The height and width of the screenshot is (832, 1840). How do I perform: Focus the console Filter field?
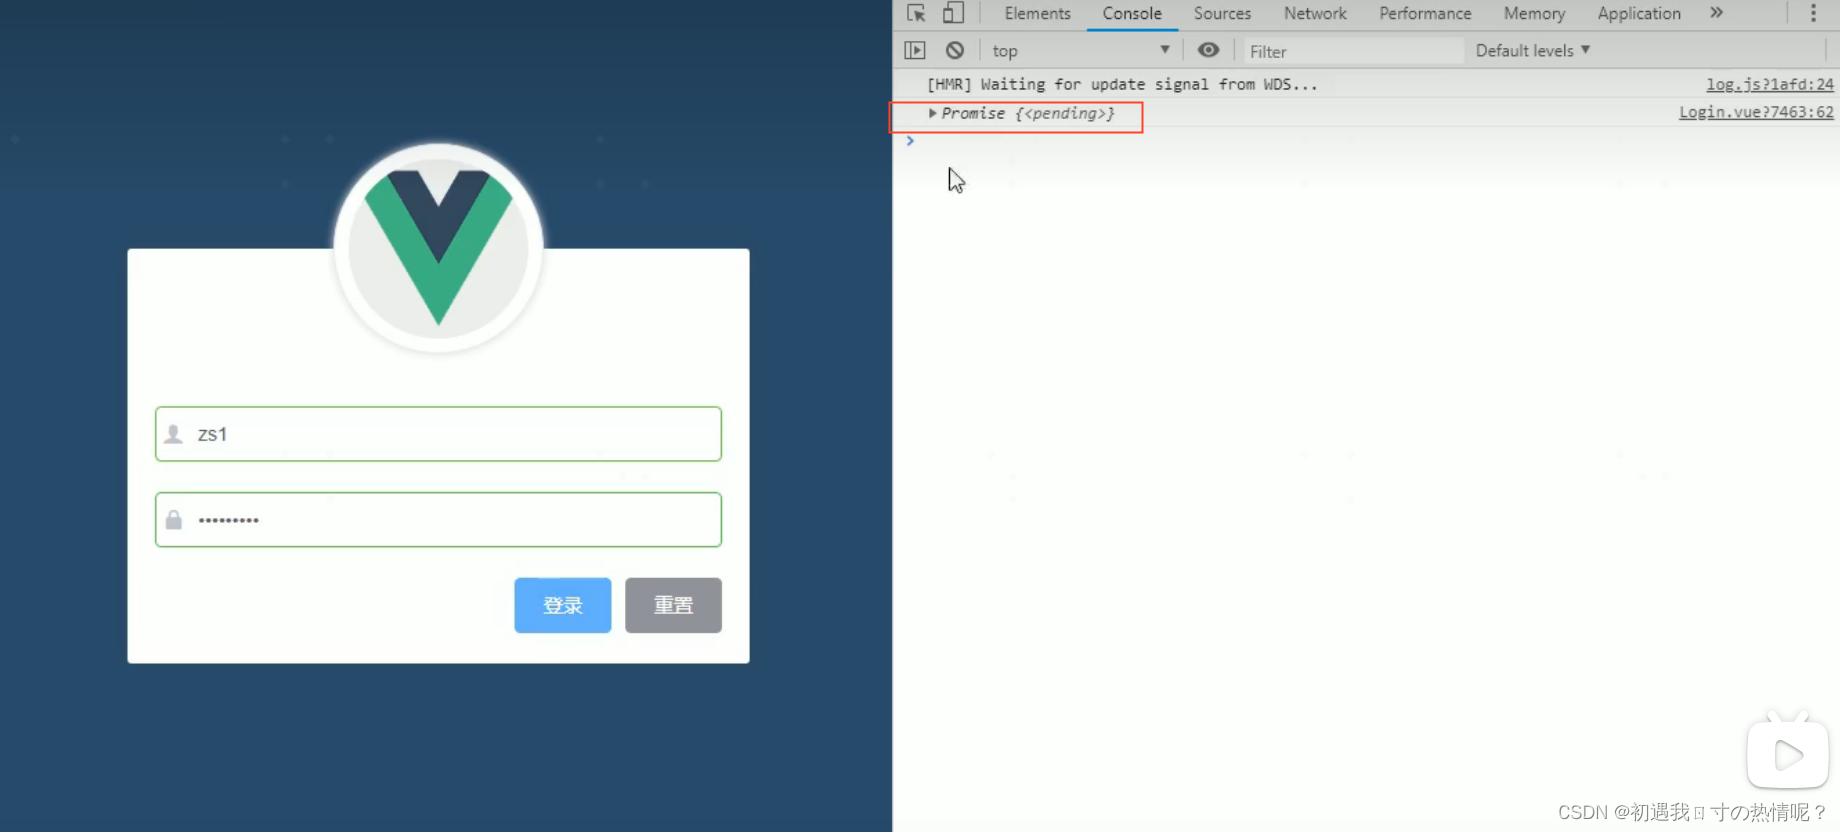pyautogui.click(x=1353, y=51)
